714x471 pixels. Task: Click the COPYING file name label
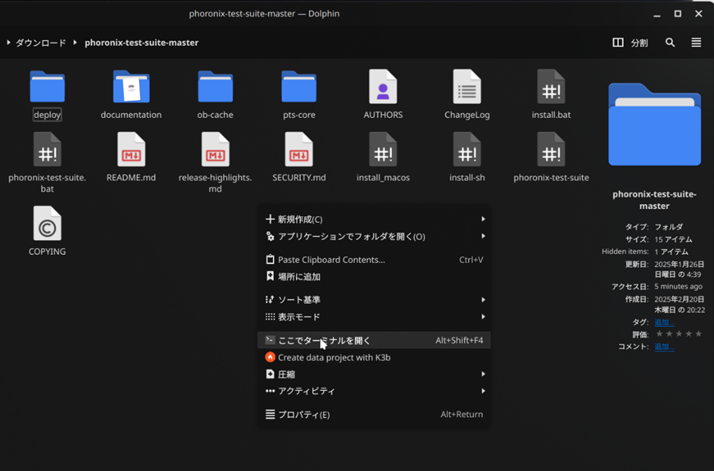pos(47,251)
